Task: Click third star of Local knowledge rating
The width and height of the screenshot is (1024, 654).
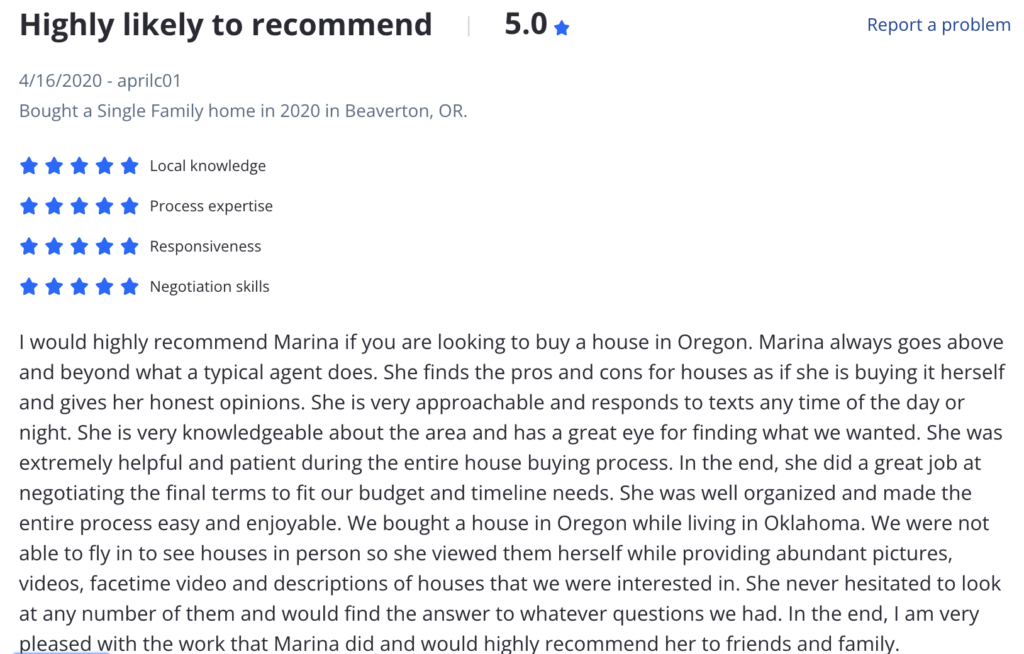Action: click(79, 166)
